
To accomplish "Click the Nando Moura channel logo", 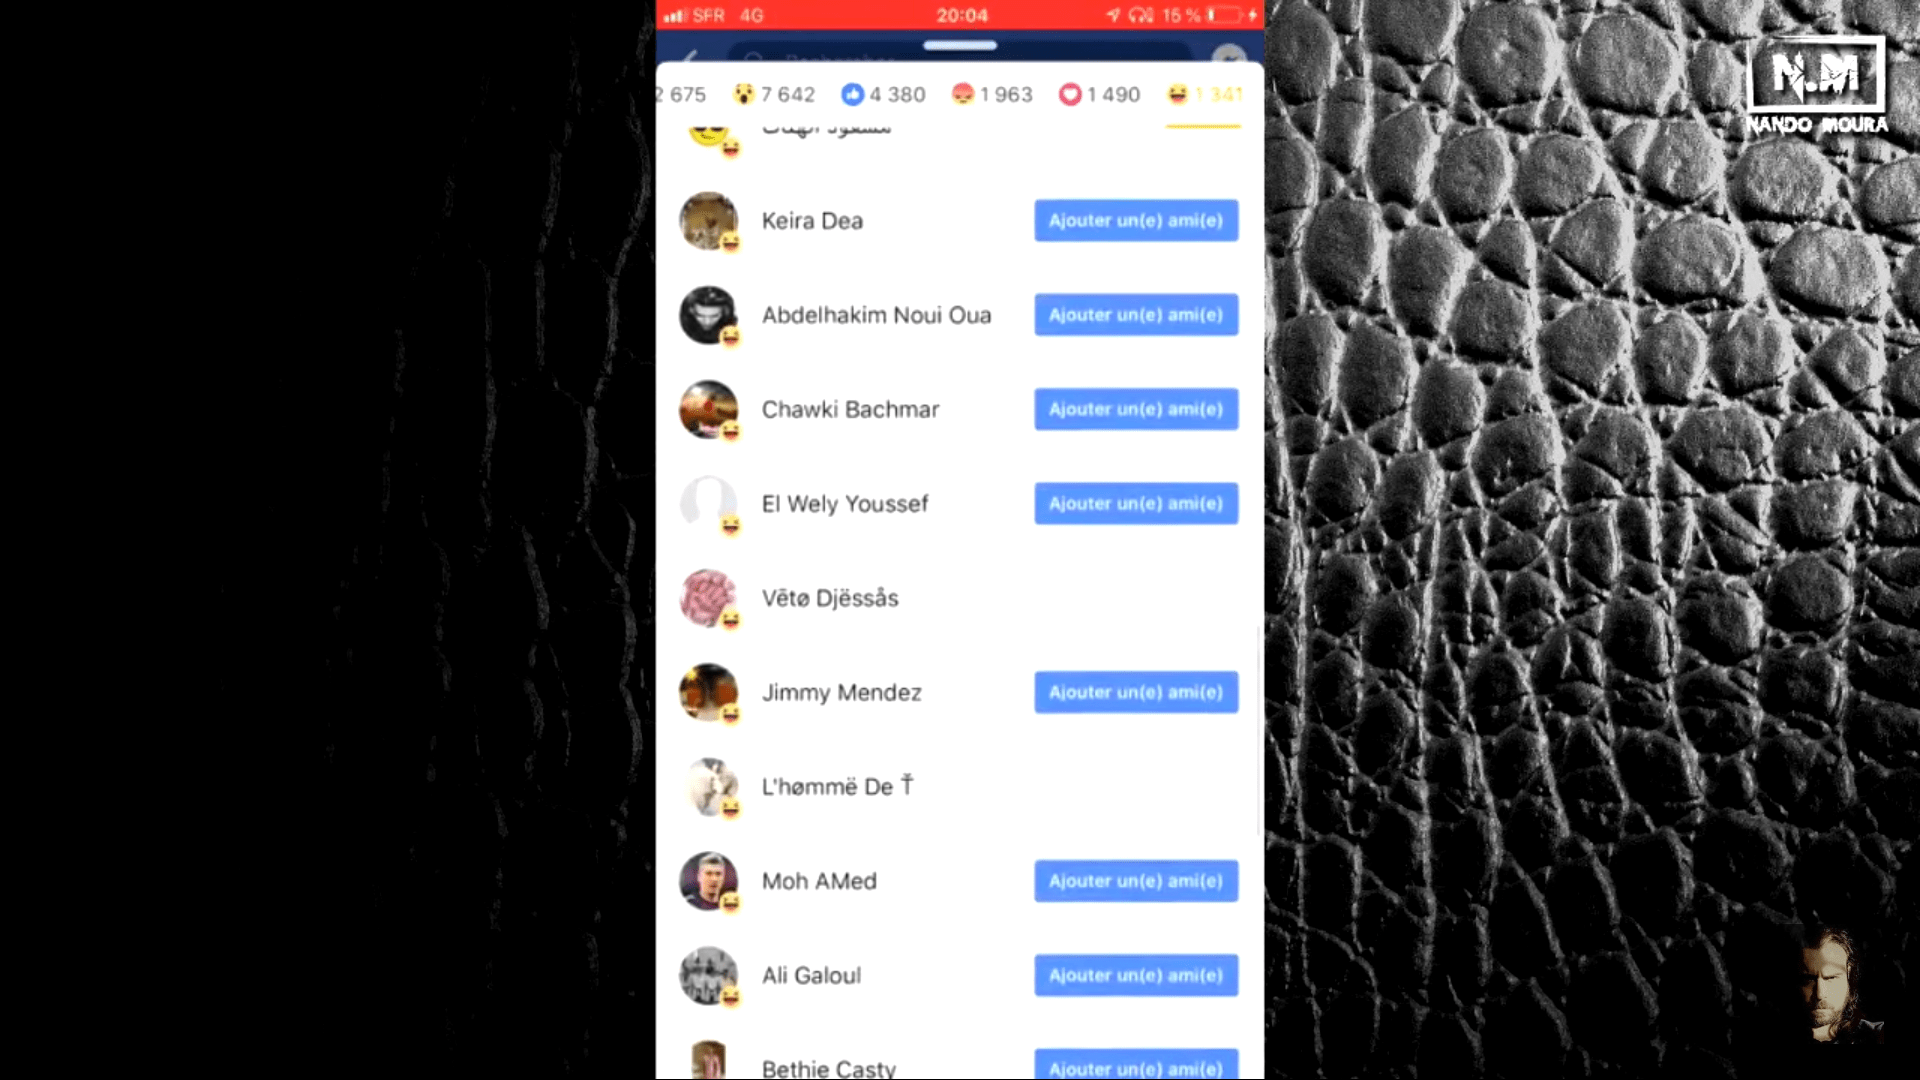I will 1816,86.
